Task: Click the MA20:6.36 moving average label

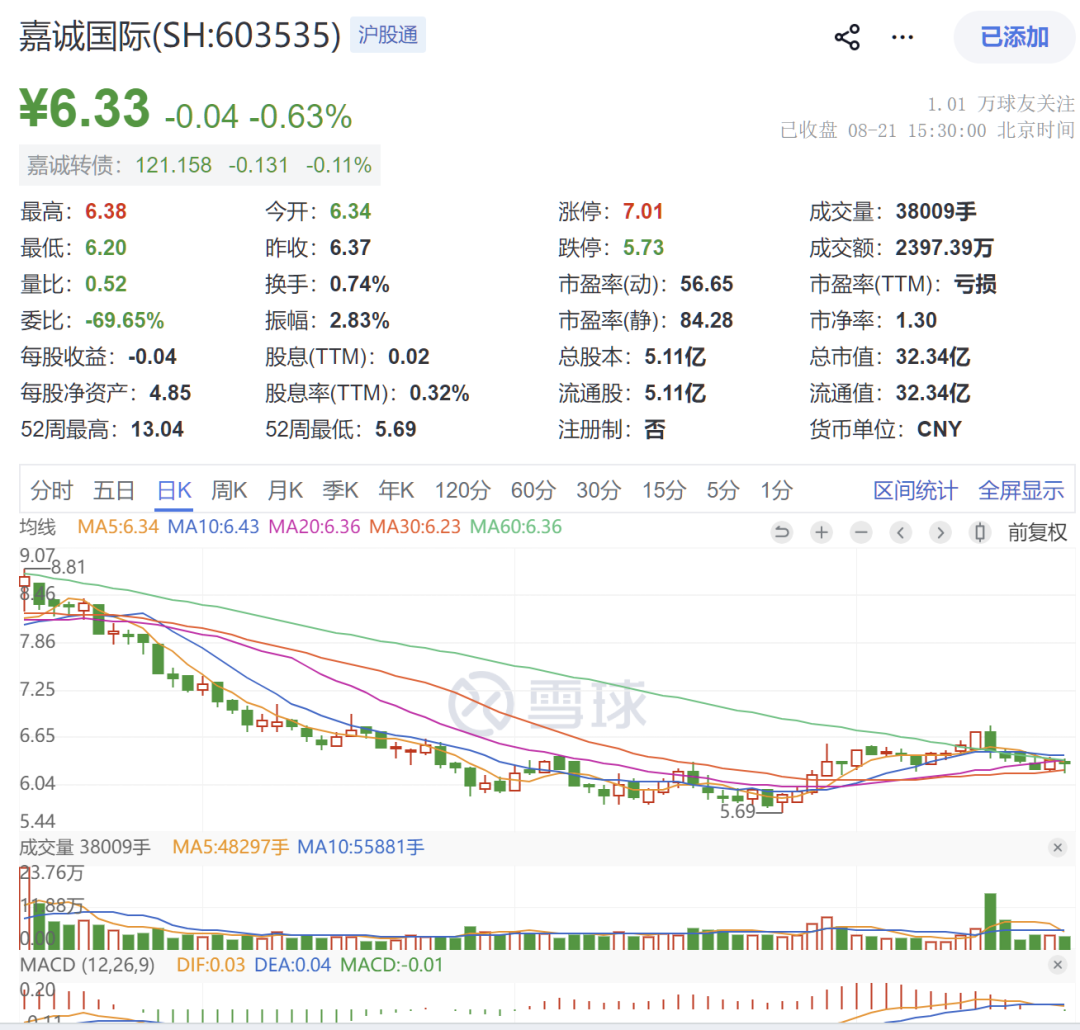Action: pos(314,527)
